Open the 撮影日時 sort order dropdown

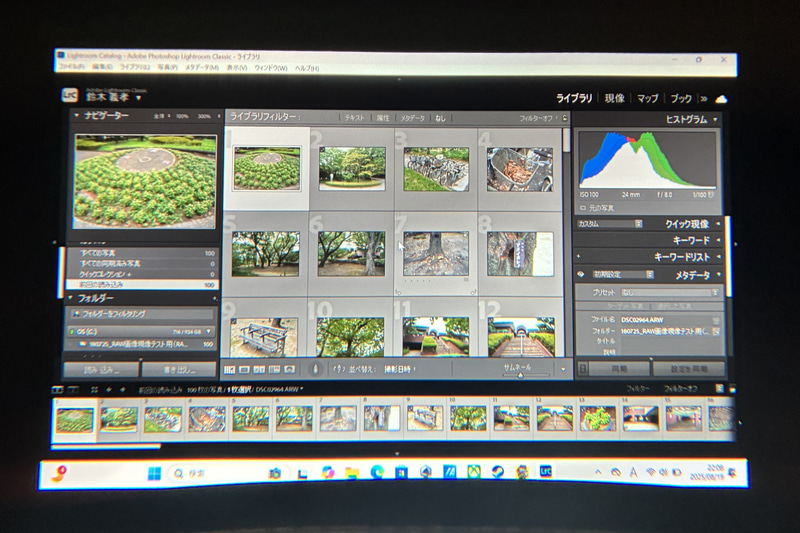click(399, 369)
